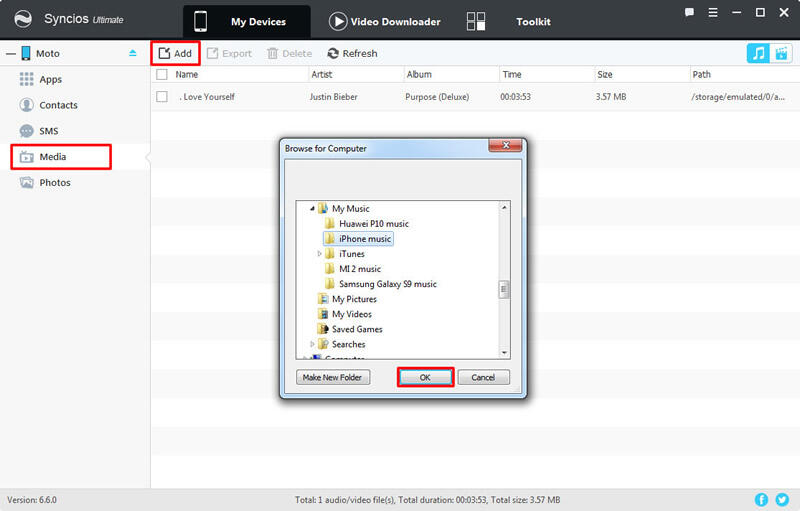Viewport: 800px width, 511px height.
Task: Click the audio music note view icon
Action: click(757, 54)
